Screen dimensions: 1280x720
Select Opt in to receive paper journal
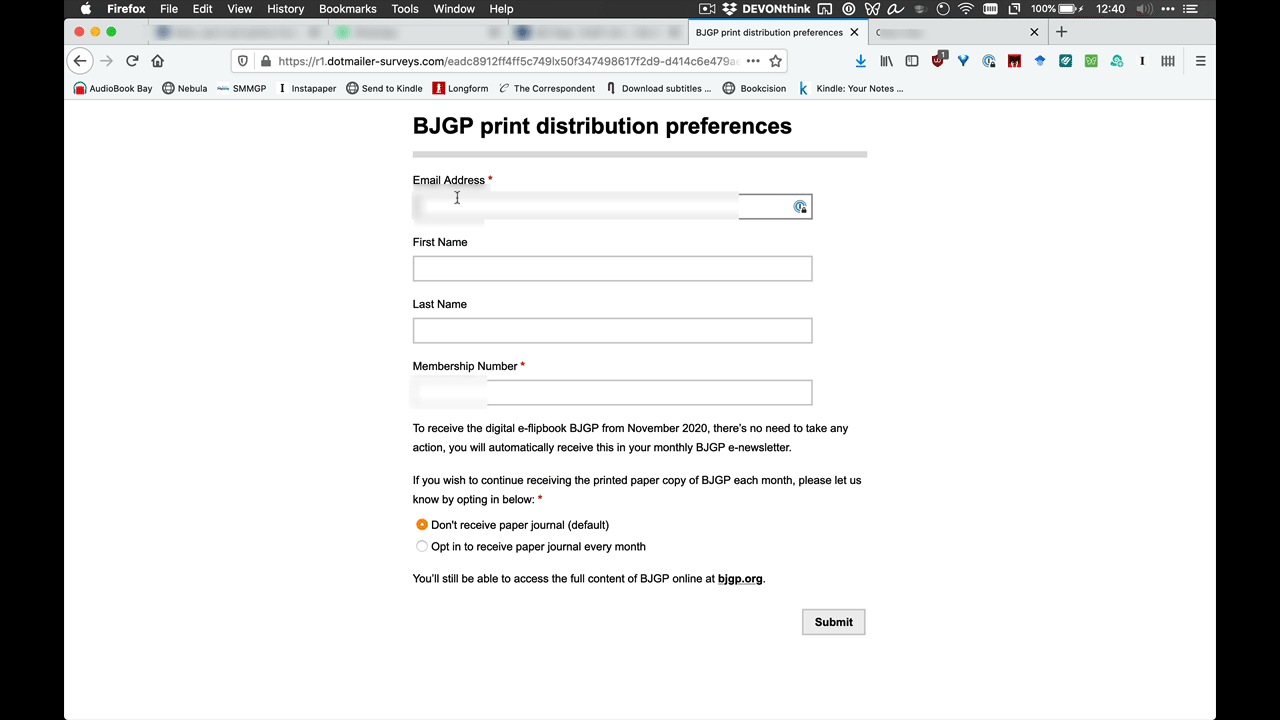(x=422, y=547)
